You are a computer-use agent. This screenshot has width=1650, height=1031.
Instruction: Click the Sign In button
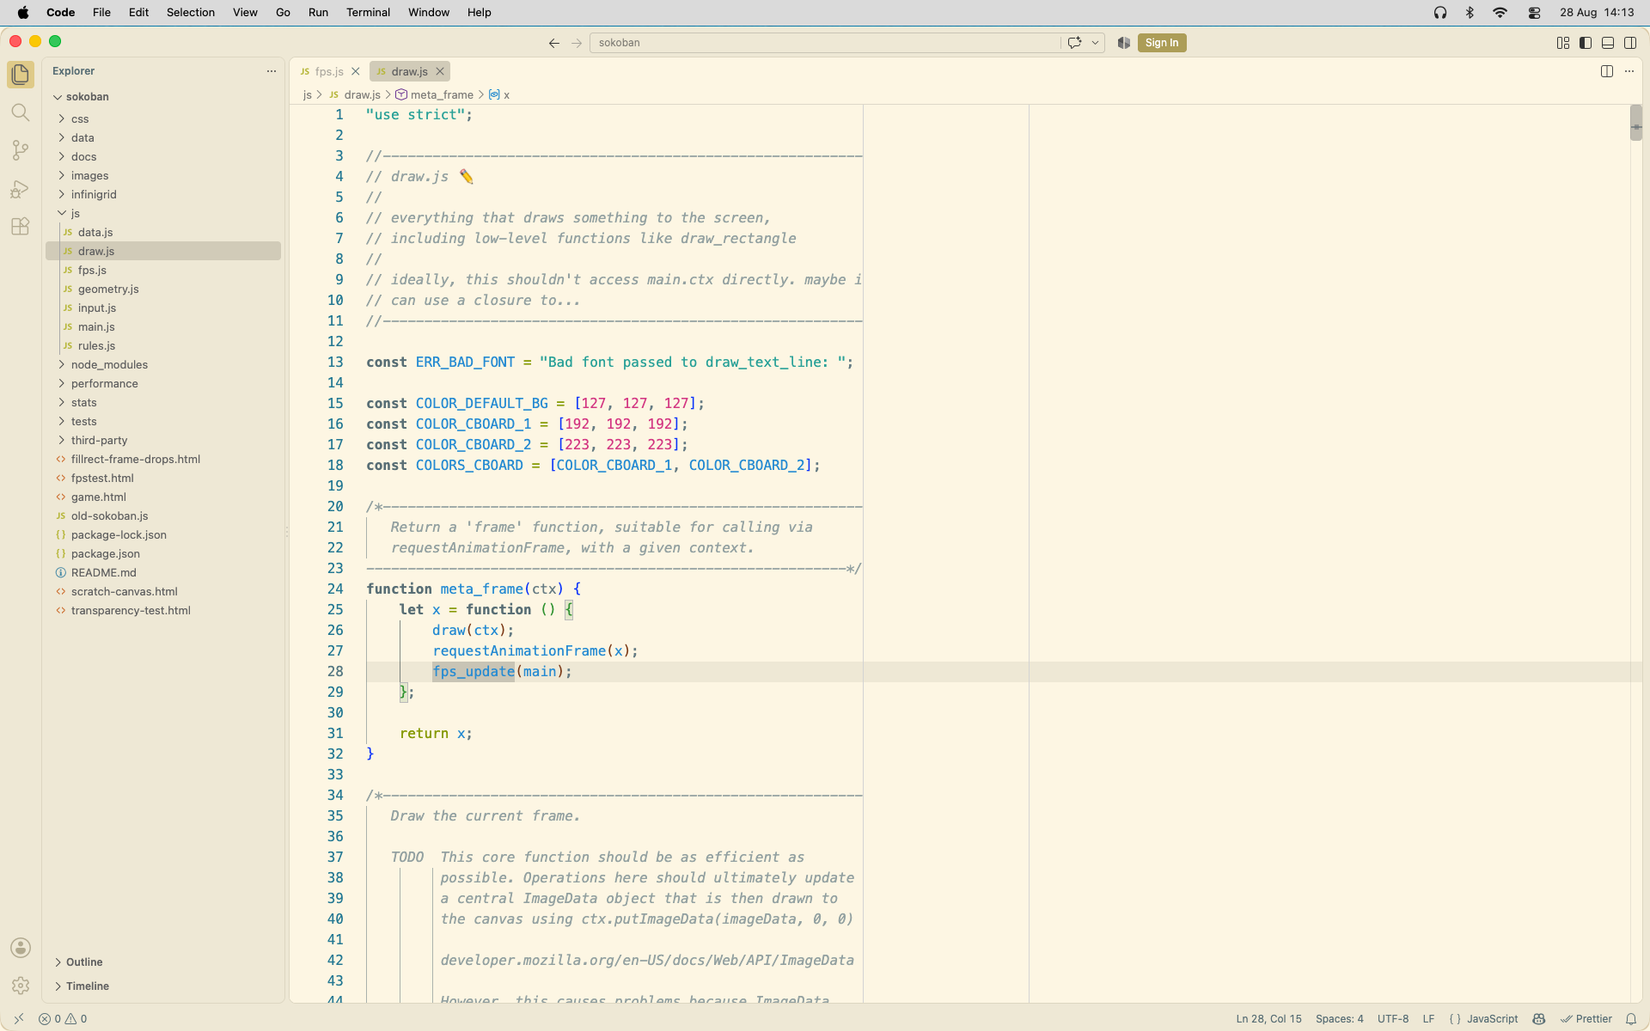pyautogui.click(x=1162, y=43)
